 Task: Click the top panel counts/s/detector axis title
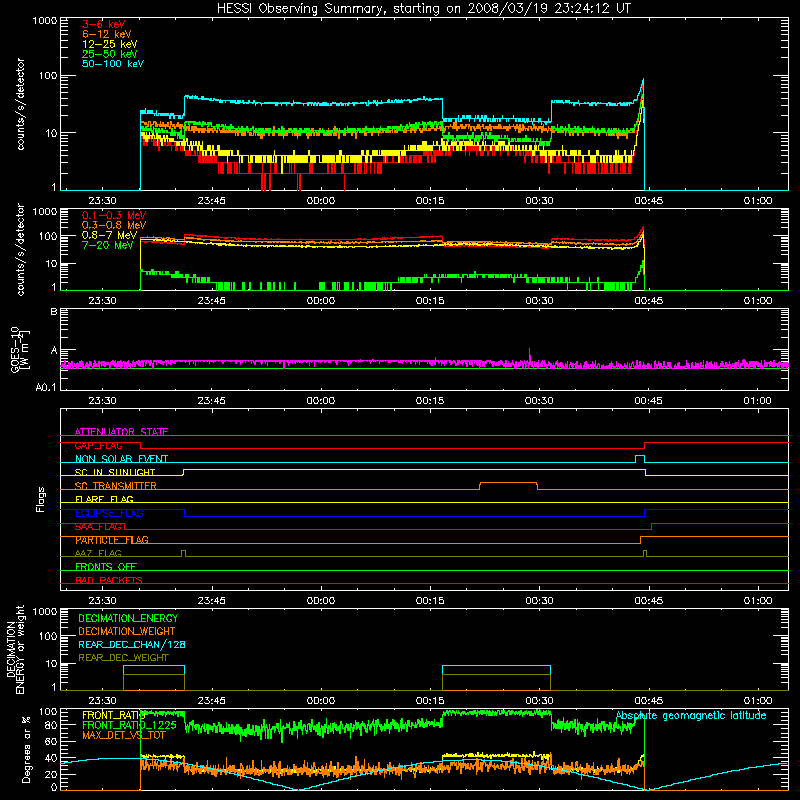coord(20,104)
